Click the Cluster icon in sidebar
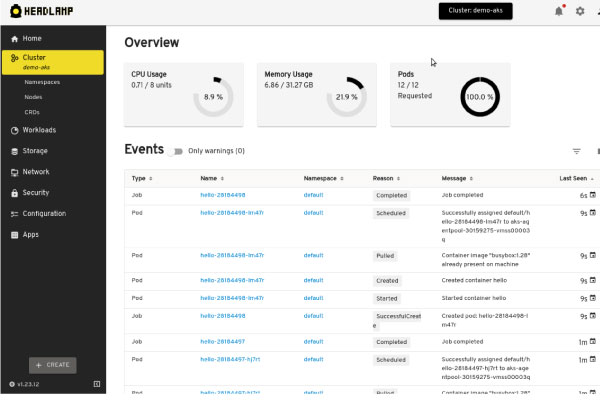Image resolution: width=600 pixels, height=400 pixels. (15, 58)
